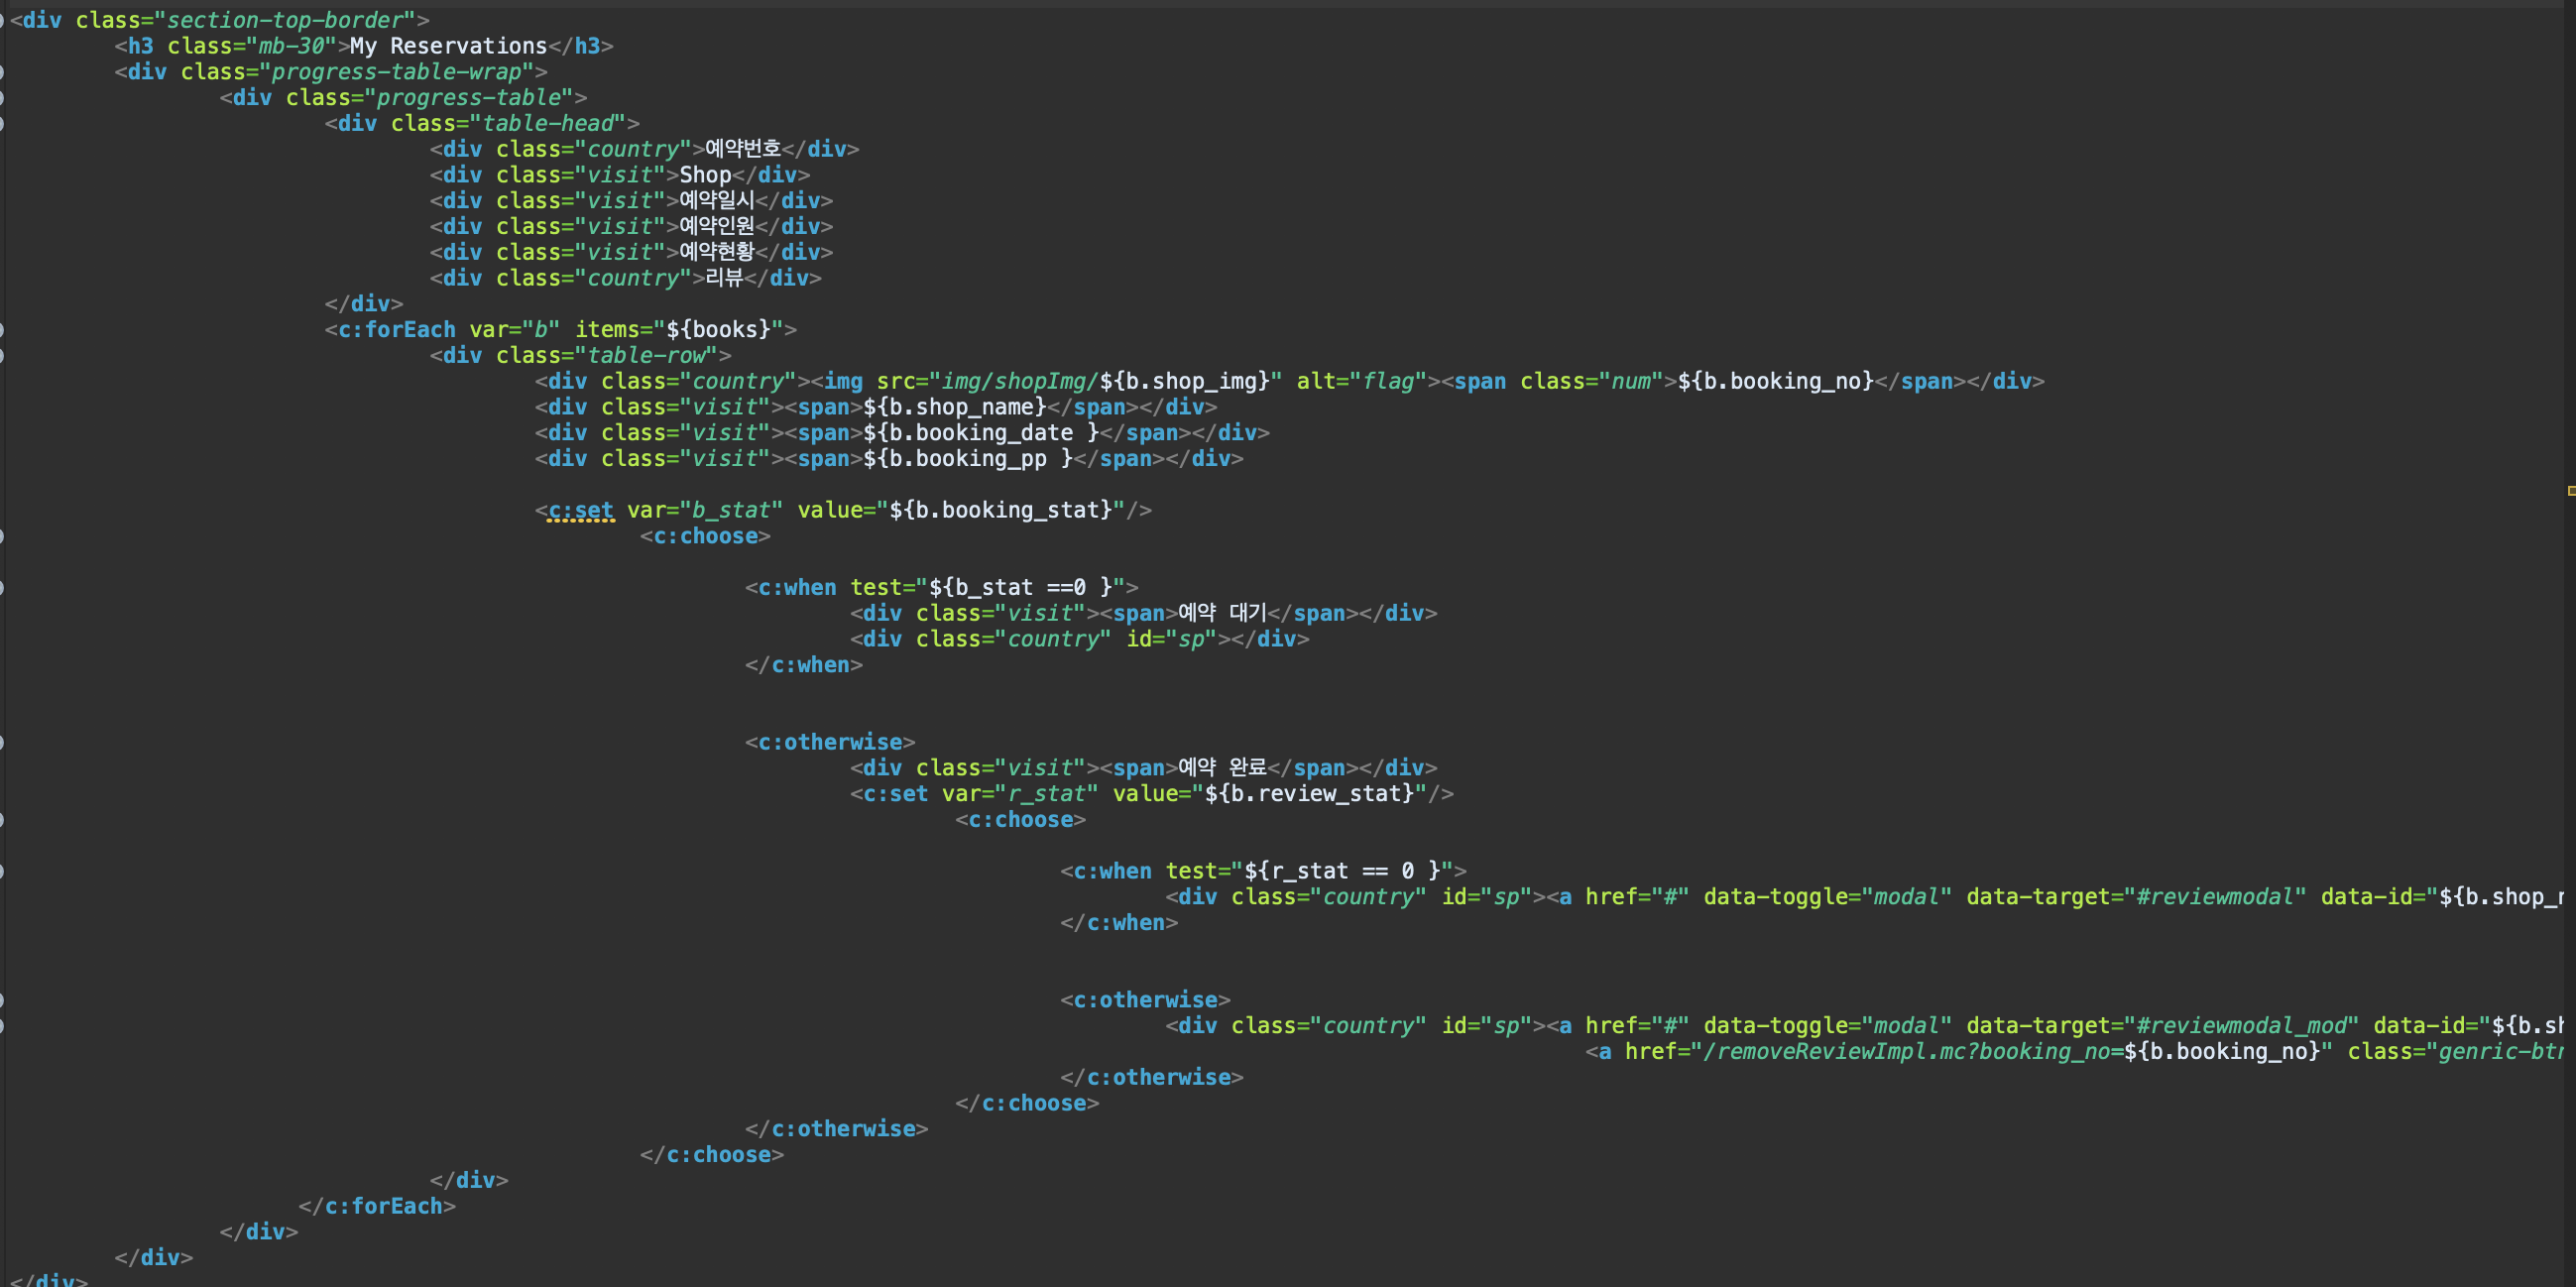Screen dimensions: 2576x1287
Task: Click the ${books} items expression
Action: [718, 330]
